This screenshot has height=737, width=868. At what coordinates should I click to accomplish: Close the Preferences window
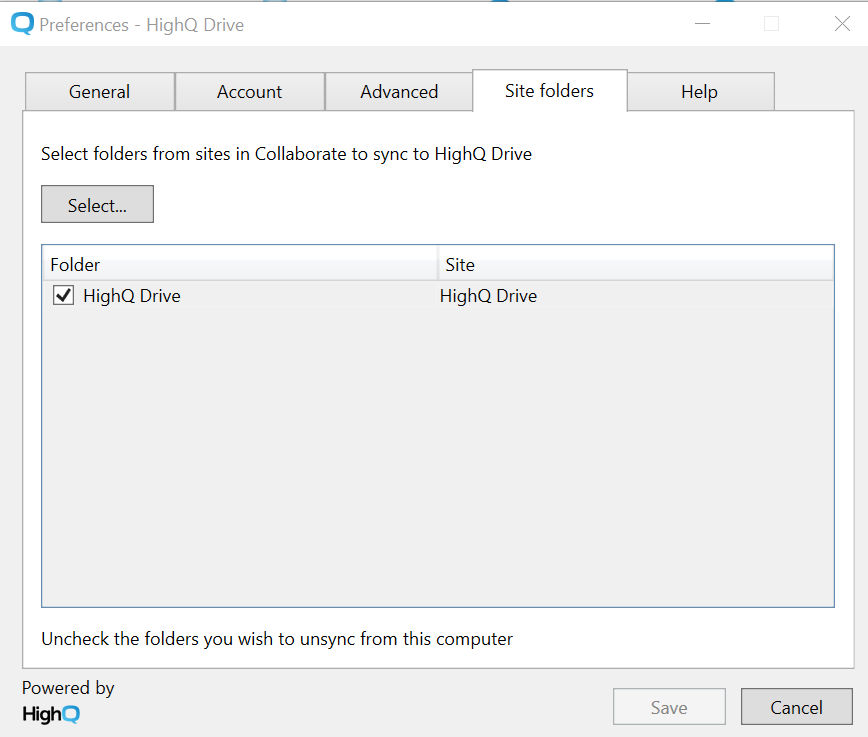point(843,24)
